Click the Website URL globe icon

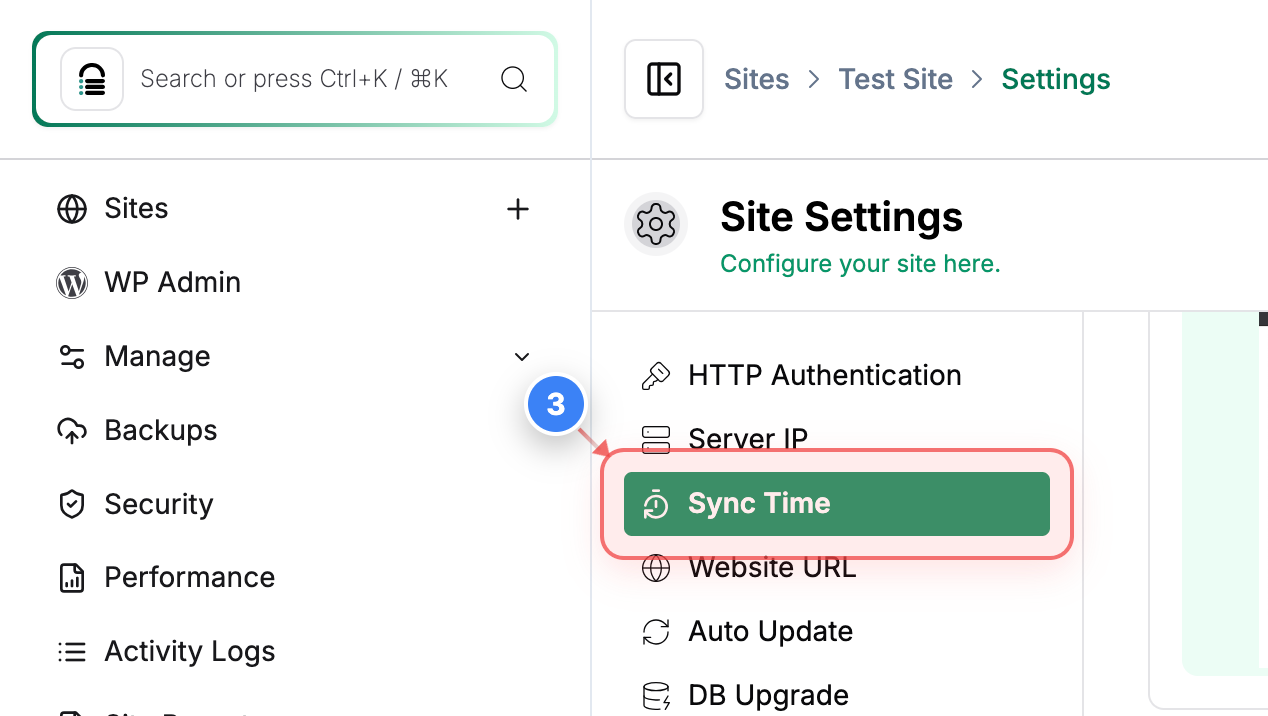tap(656, 568)
